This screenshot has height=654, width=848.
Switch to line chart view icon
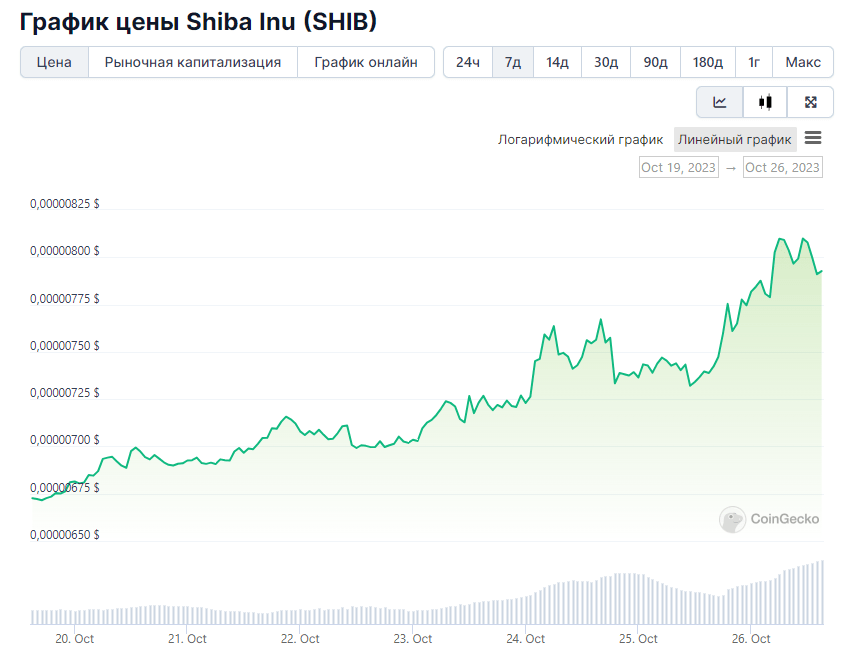click(x=720, y=102)
